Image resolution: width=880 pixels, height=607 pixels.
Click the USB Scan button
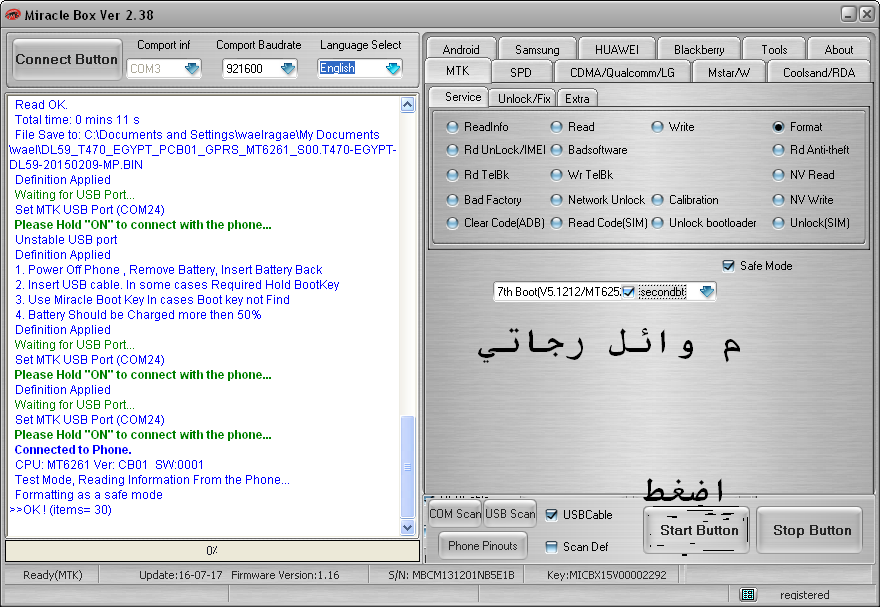point(510,514)
